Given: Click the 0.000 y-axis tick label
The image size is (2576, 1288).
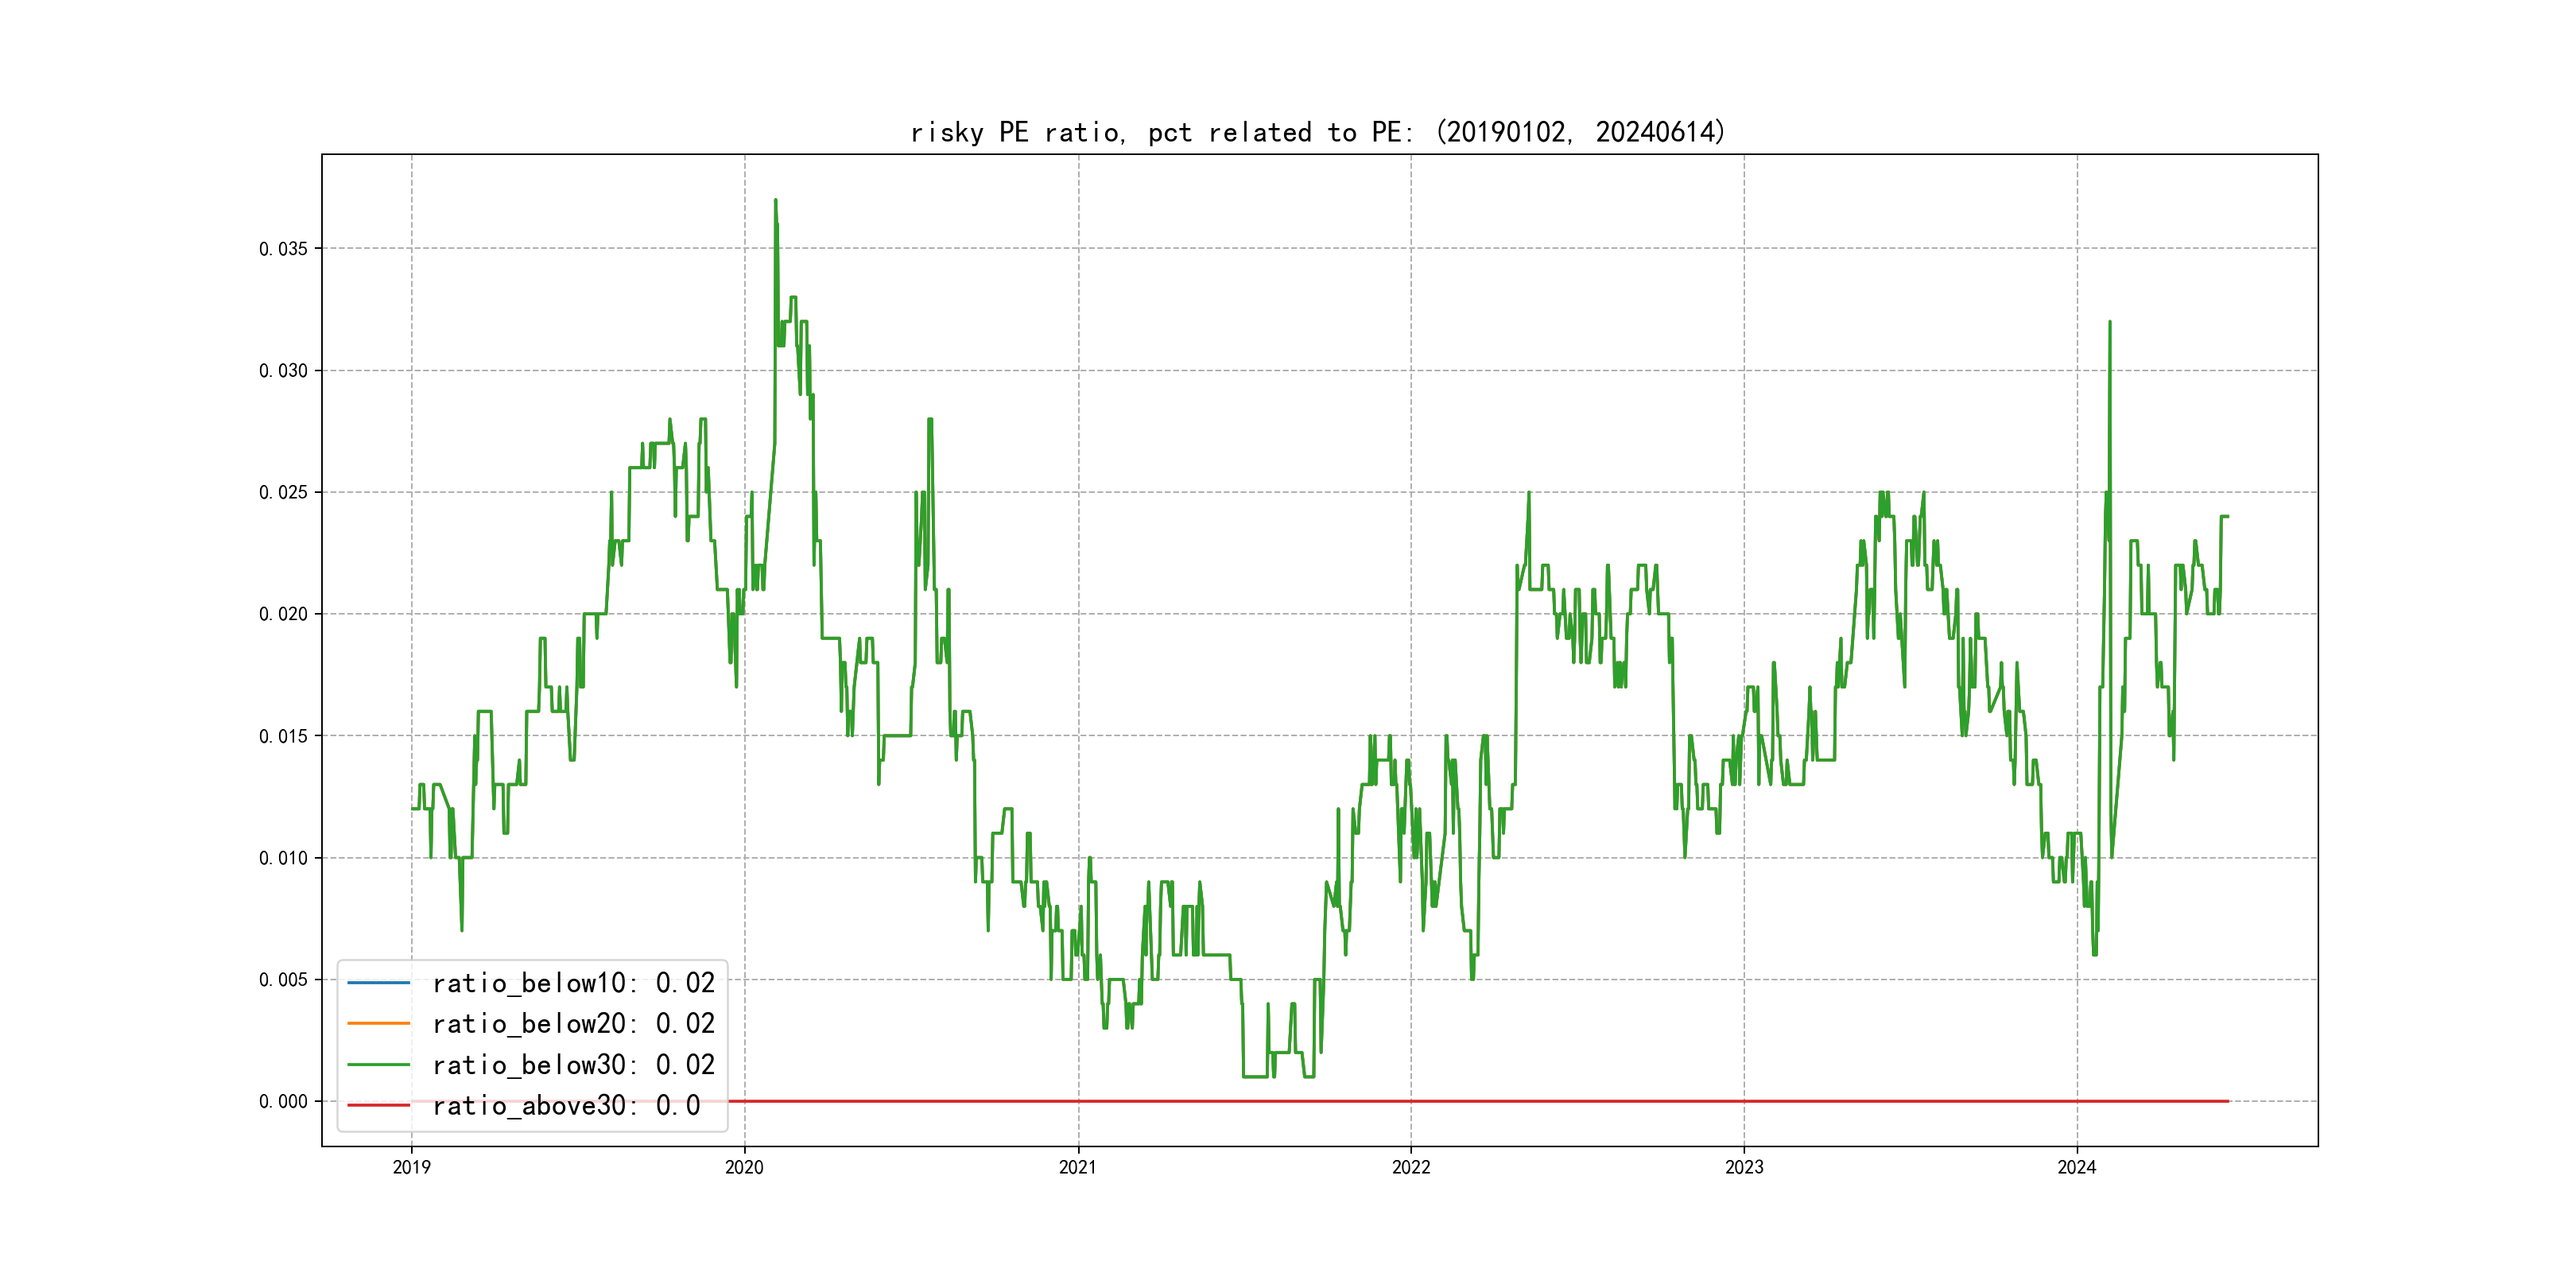Looking at the screenshot, I should [x=283, y=1101].
